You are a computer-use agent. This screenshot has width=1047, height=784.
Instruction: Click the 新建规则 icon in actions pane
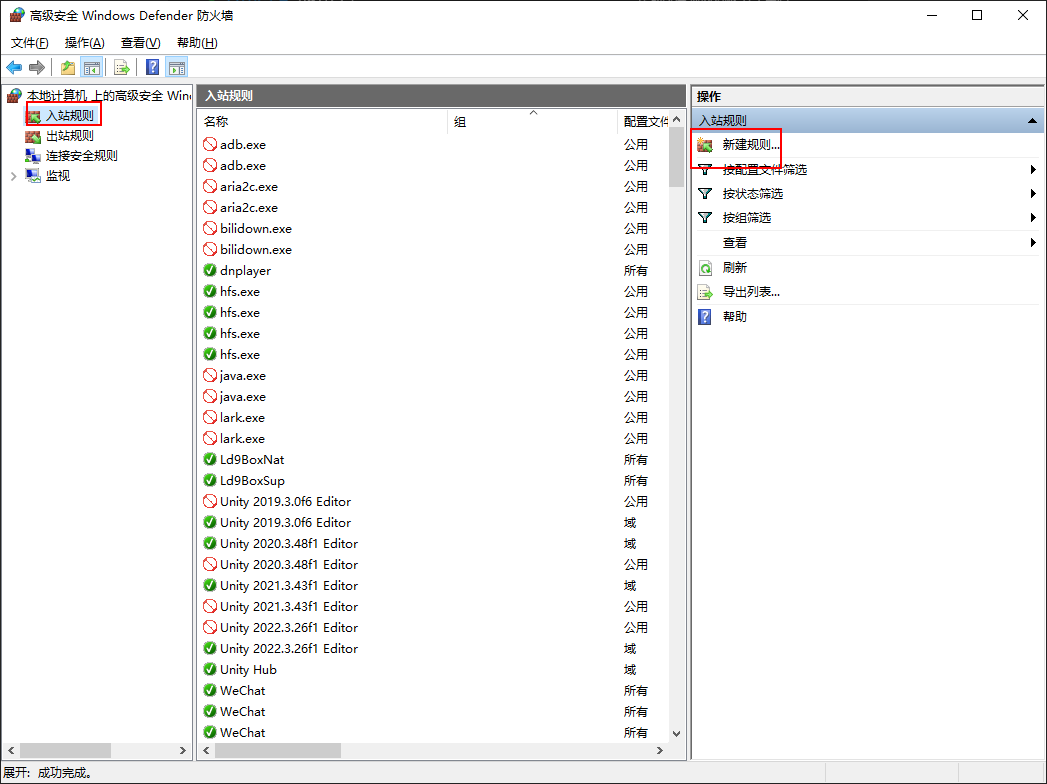pos(705,145)
